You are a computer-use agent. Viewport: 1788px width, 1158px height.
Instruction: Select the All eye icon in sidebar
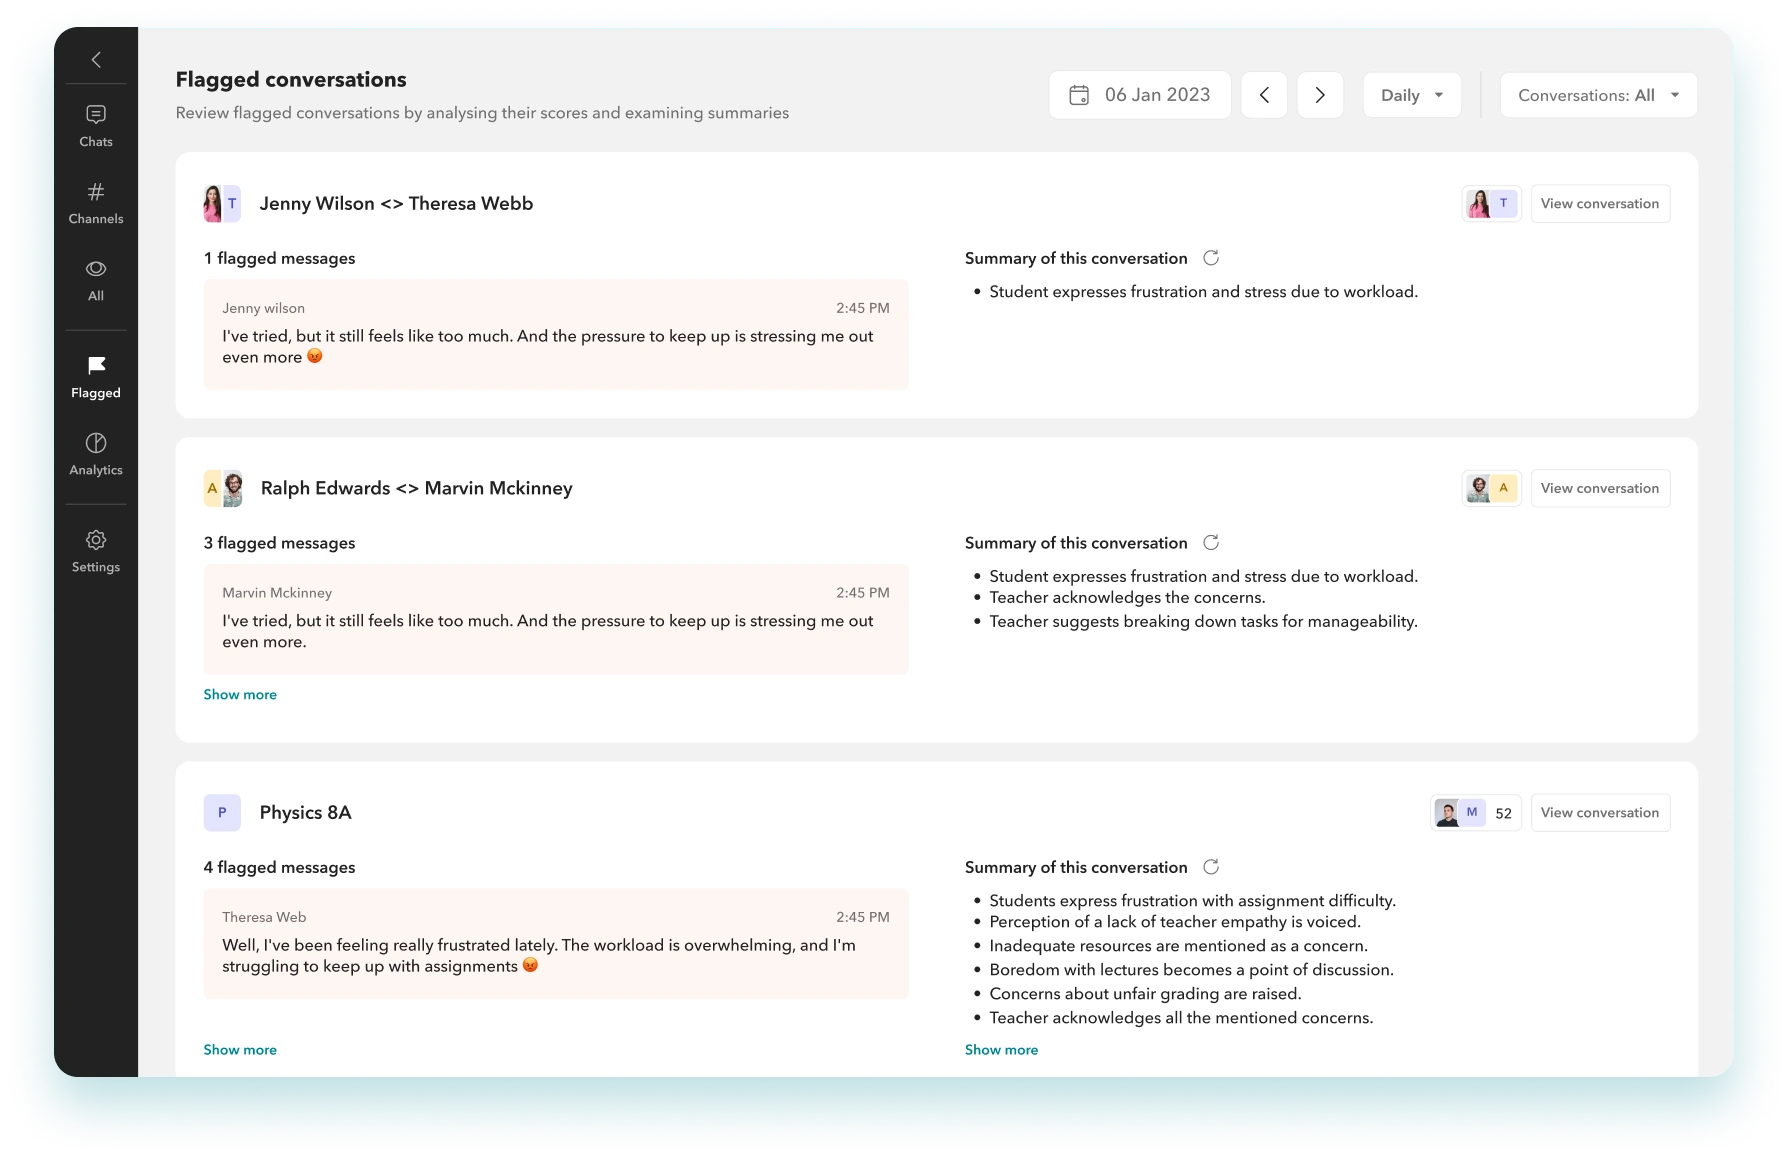[x=96, y=280]
